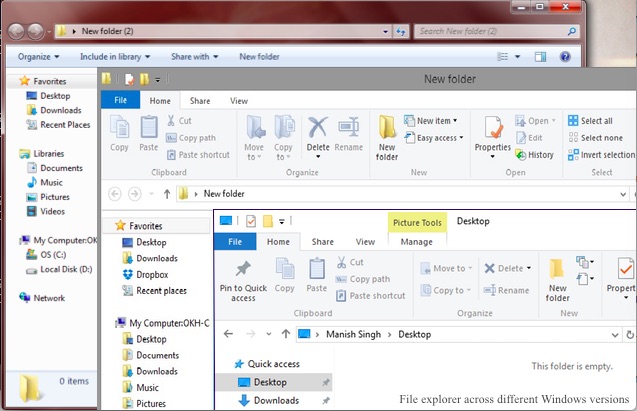Toggle the preview pane icon in Windows 7 toolbar
The width and height of the screenshot is (637, 411).
[x=540, y=57]
